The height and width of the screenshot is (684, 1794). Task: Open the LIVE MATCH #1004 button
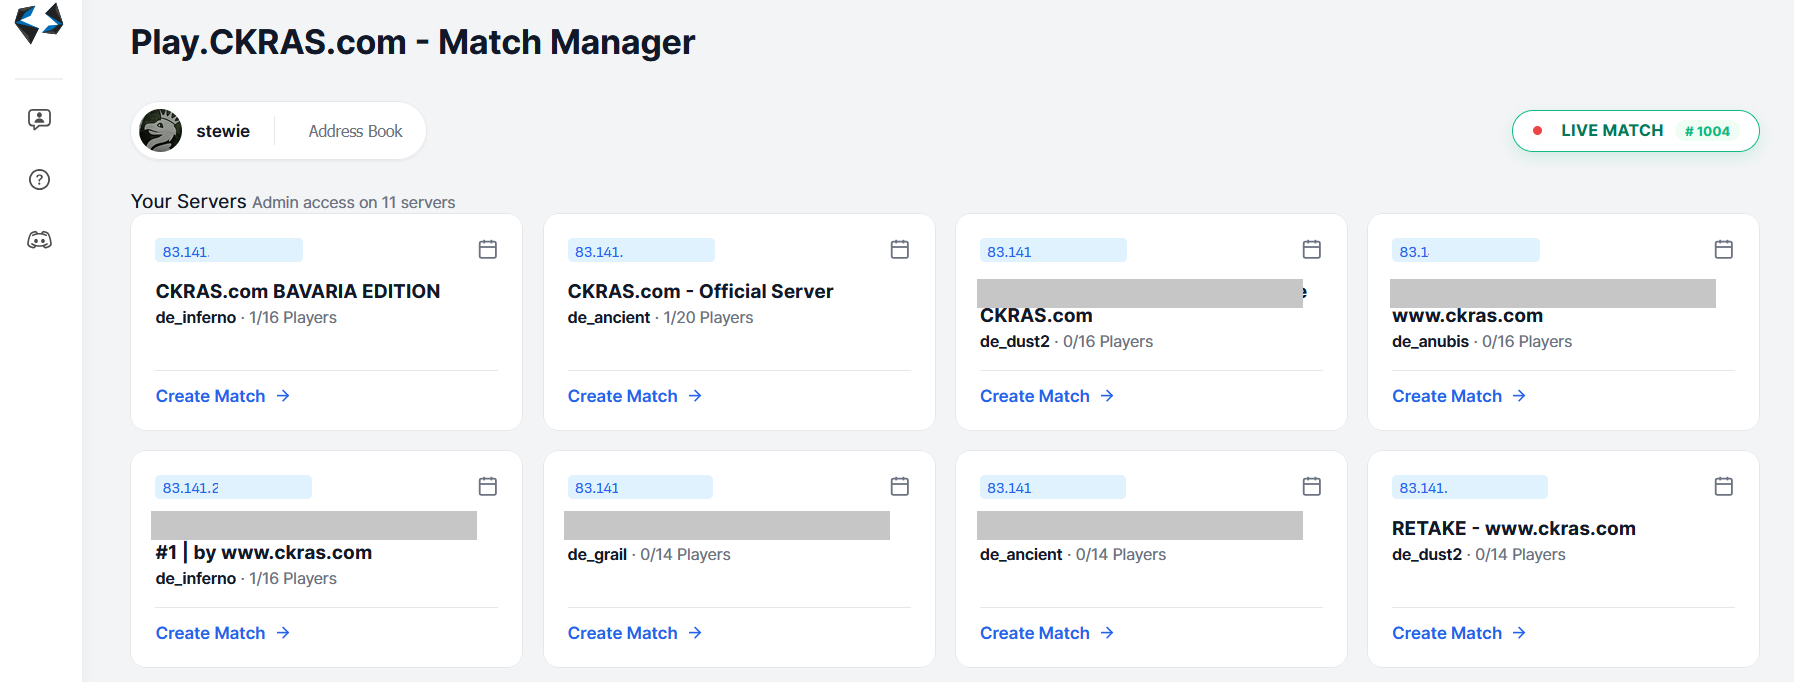click(x=1635, y=131)
